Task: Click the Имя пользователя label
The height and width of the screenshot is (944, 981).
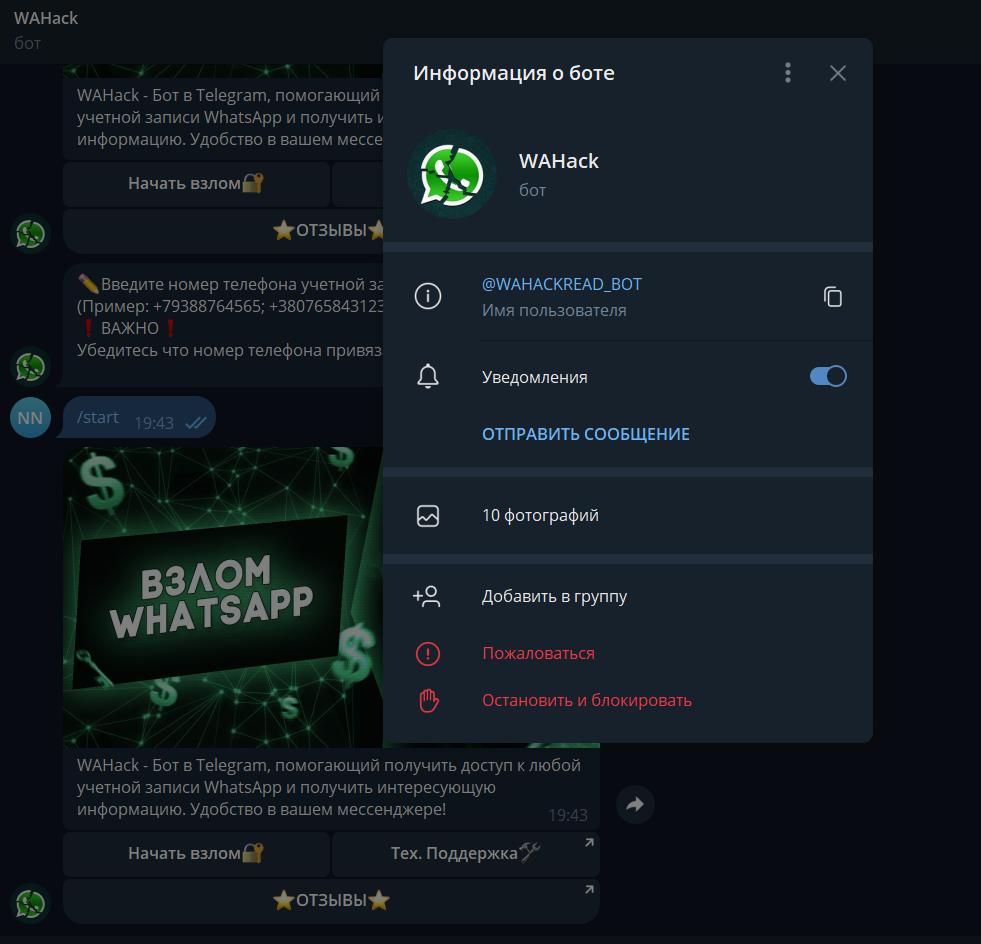Action: (554, 310)
